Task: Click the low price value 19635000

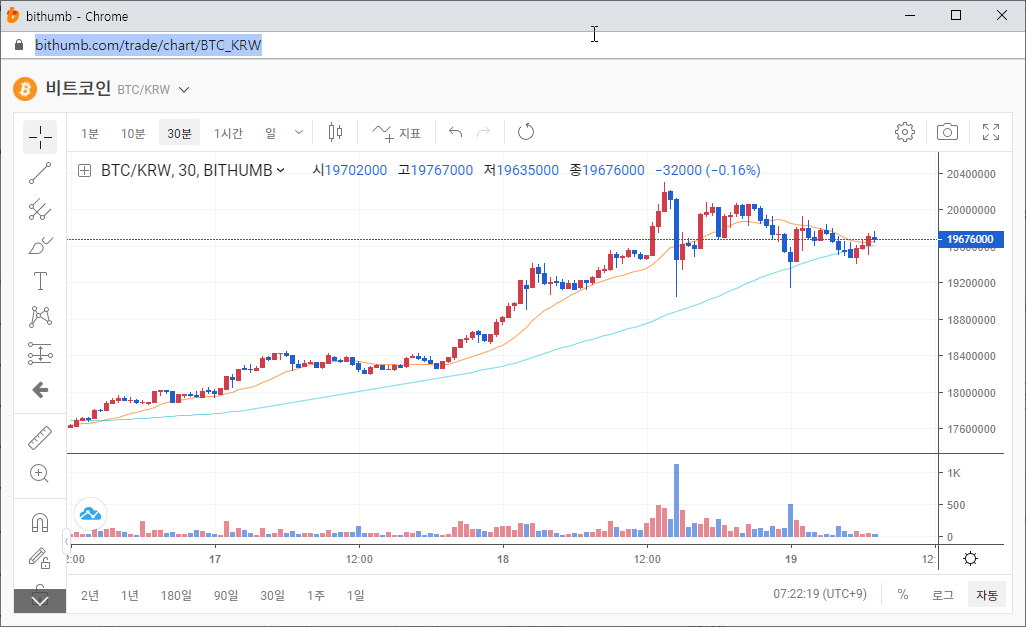Action: [527, 170]
